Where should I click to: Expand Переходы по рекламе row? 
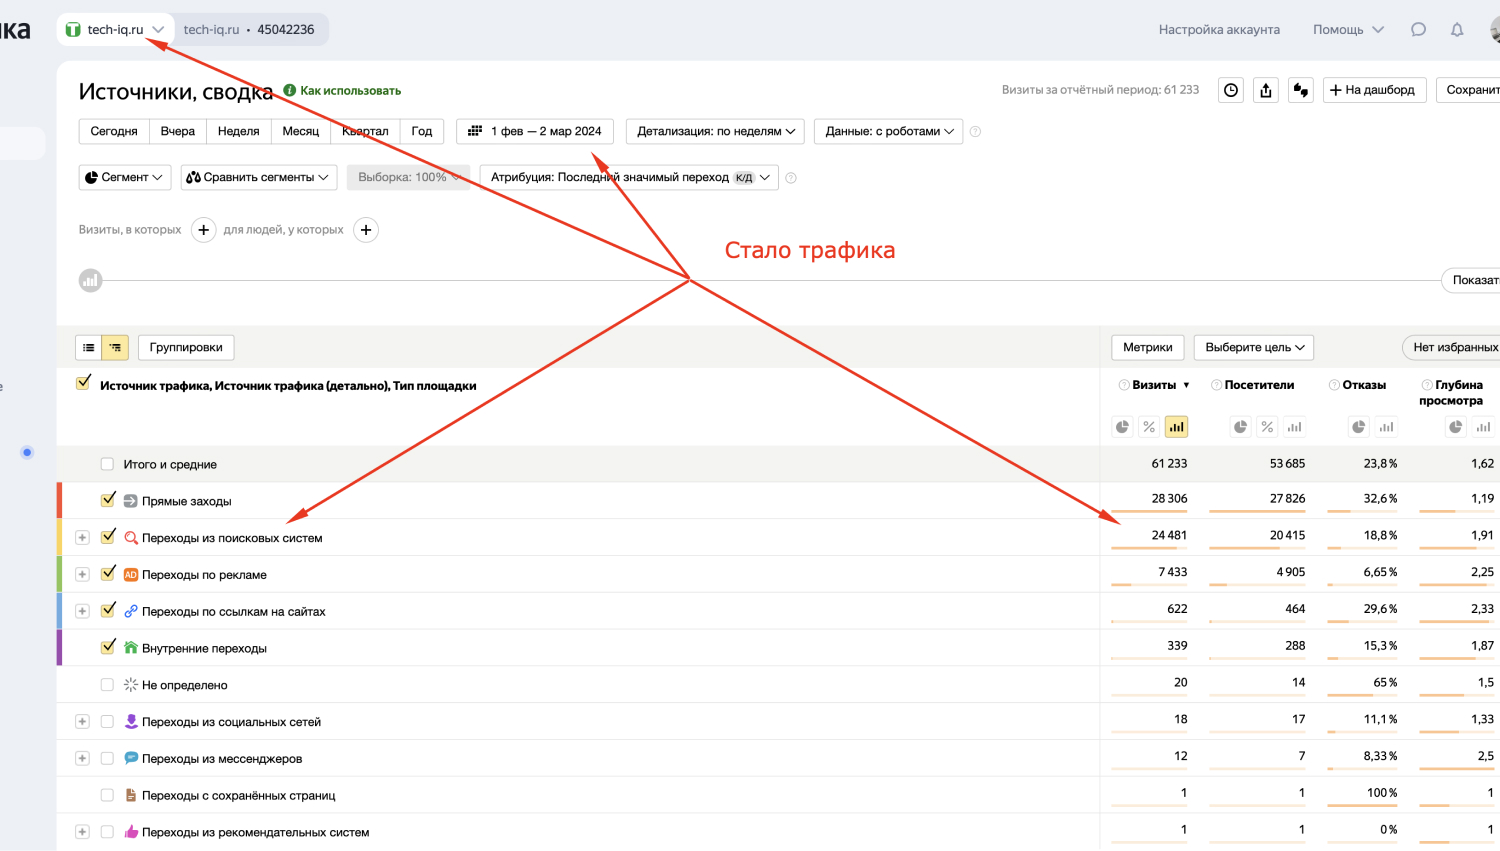(x=82, y=575)
